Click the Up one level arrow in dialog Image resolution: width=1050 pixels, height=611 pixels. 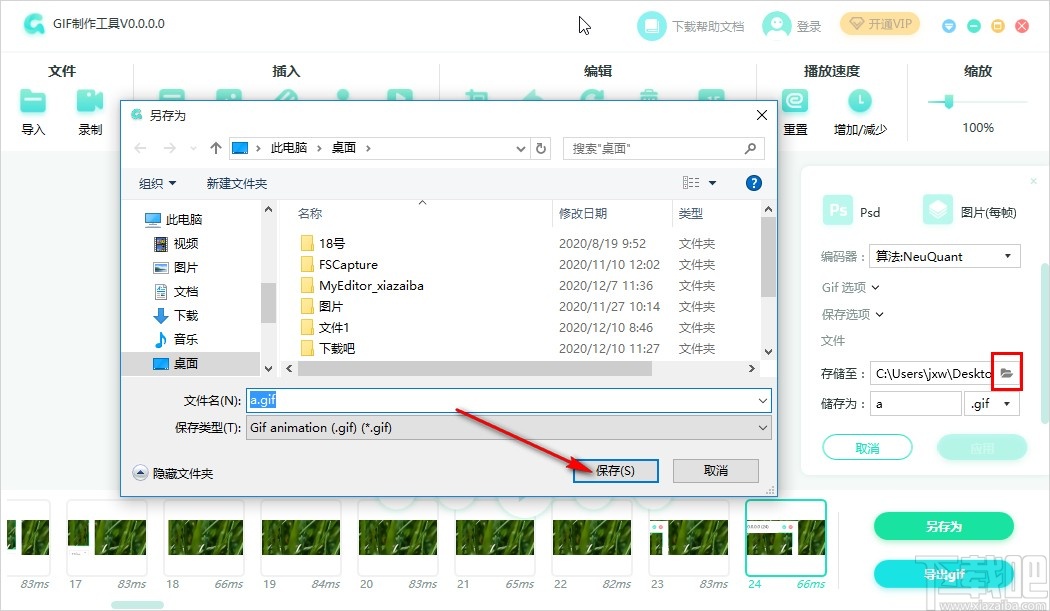pyautogui.click(x=216, y=148)
